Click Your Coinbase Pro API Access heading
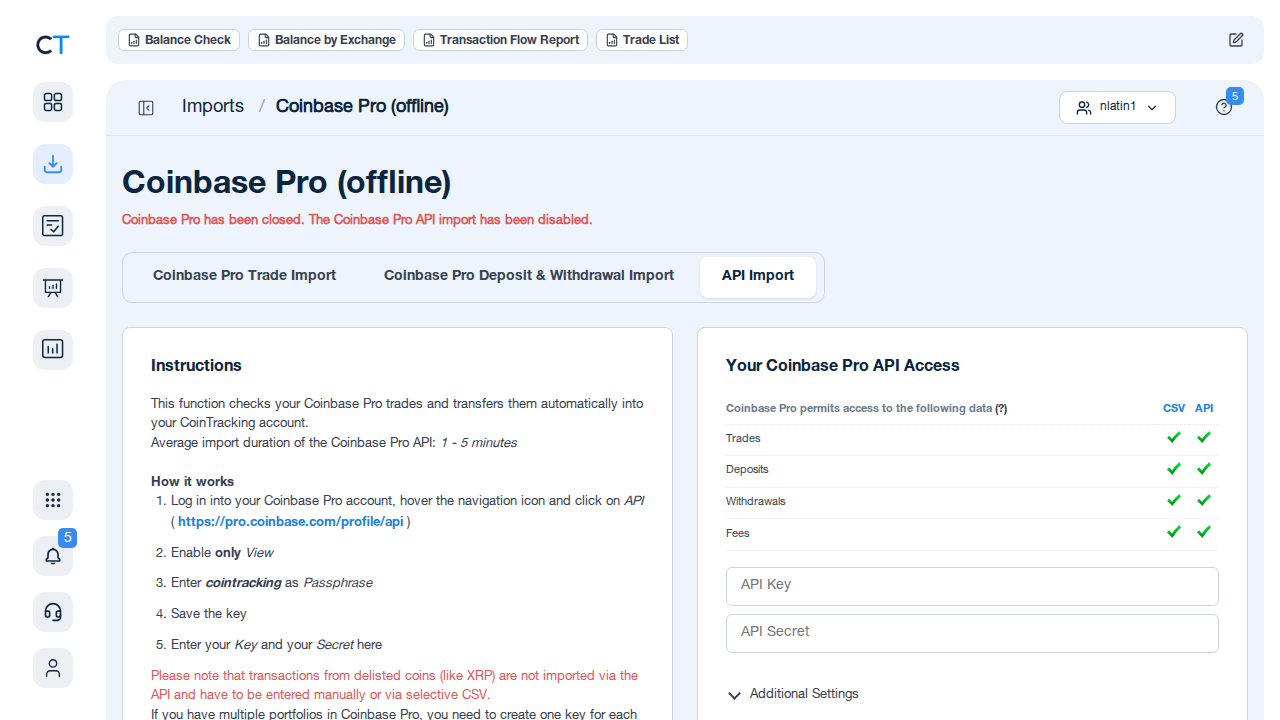 (843, 366)
